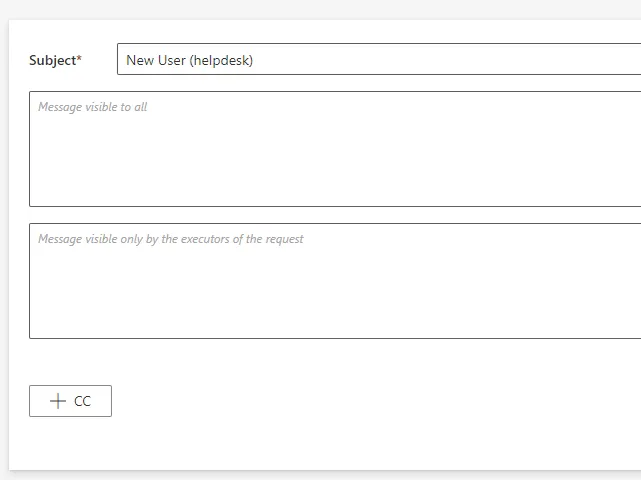Click the executors-only message text area
Screen dimensions: 641x480
click(335, 281)
